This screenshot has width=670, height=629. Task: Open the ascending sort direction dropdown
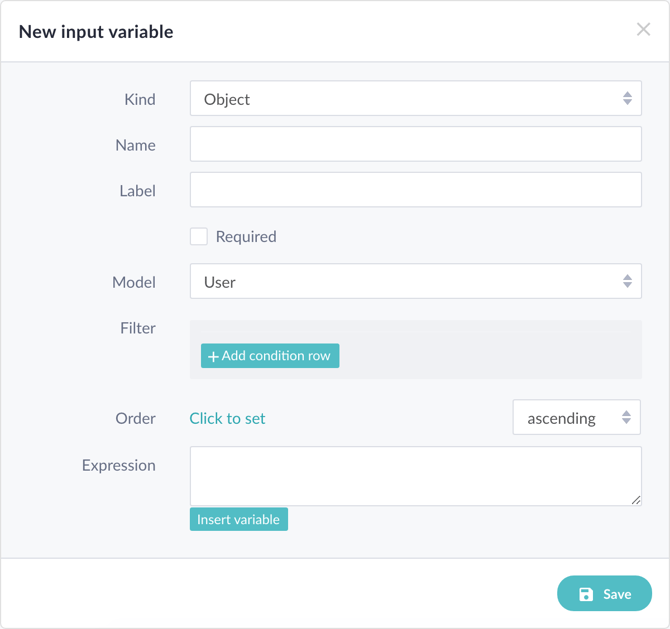pos(576,417)
